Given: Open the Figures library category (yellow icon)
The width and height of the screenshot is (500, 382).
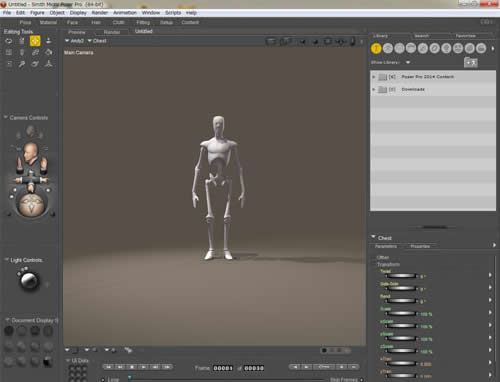Looking at the screenshot, I should click(376, 48).
